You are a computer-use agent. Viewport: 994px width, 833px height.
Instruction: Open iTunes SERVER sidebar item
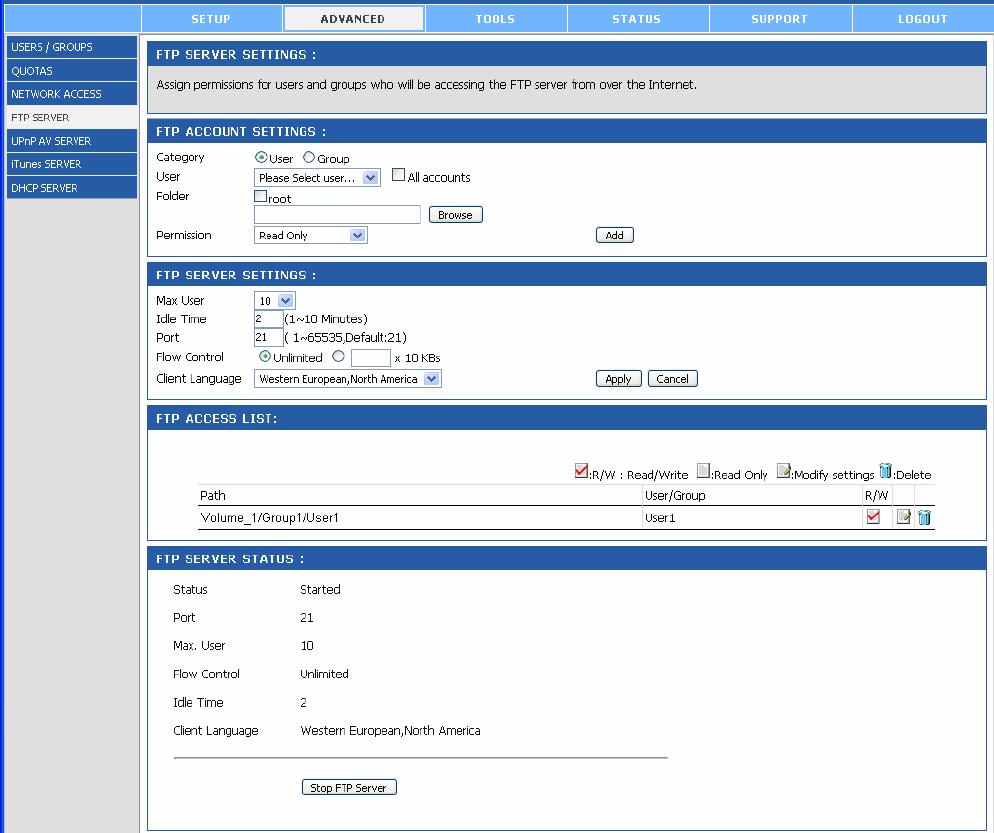[x=72, y=164]
